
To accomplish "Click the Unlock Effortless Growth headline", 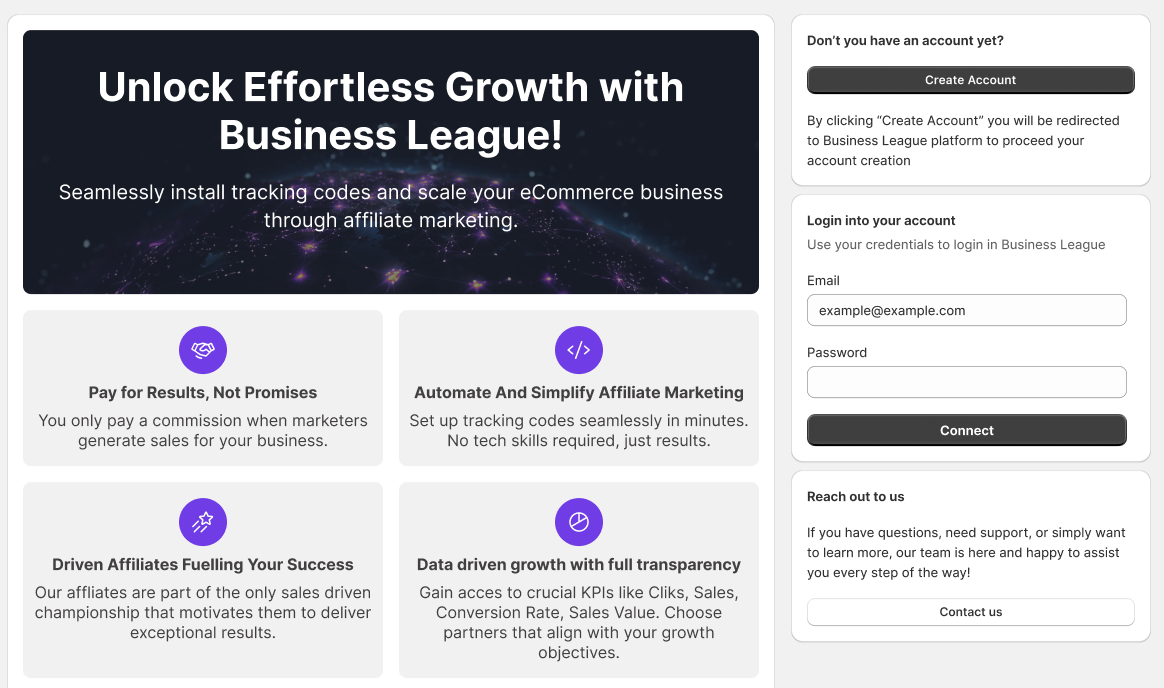I will point(390,110).
